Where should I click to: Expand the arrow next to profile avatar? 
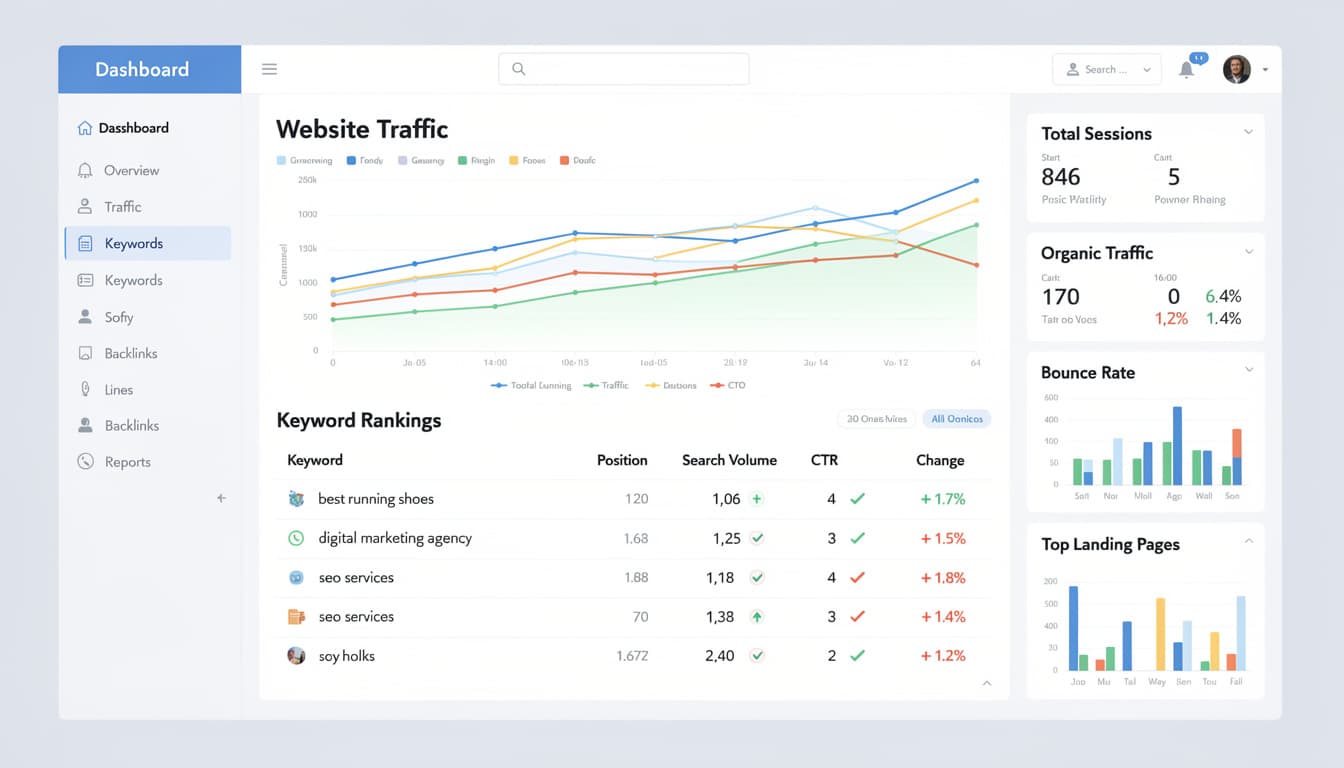(x=1266, y=70)
